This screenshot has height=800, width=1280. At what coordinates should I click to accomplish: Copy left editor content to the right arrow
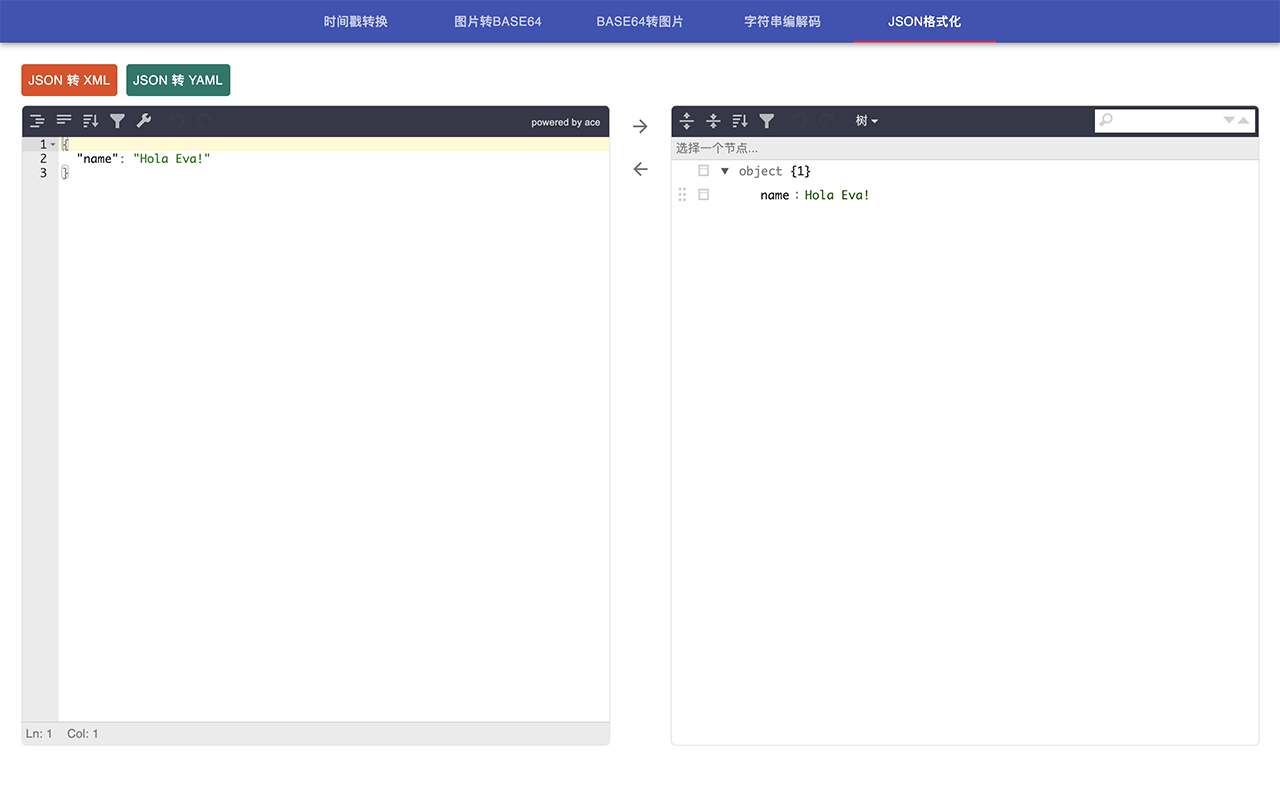point(641,127)
